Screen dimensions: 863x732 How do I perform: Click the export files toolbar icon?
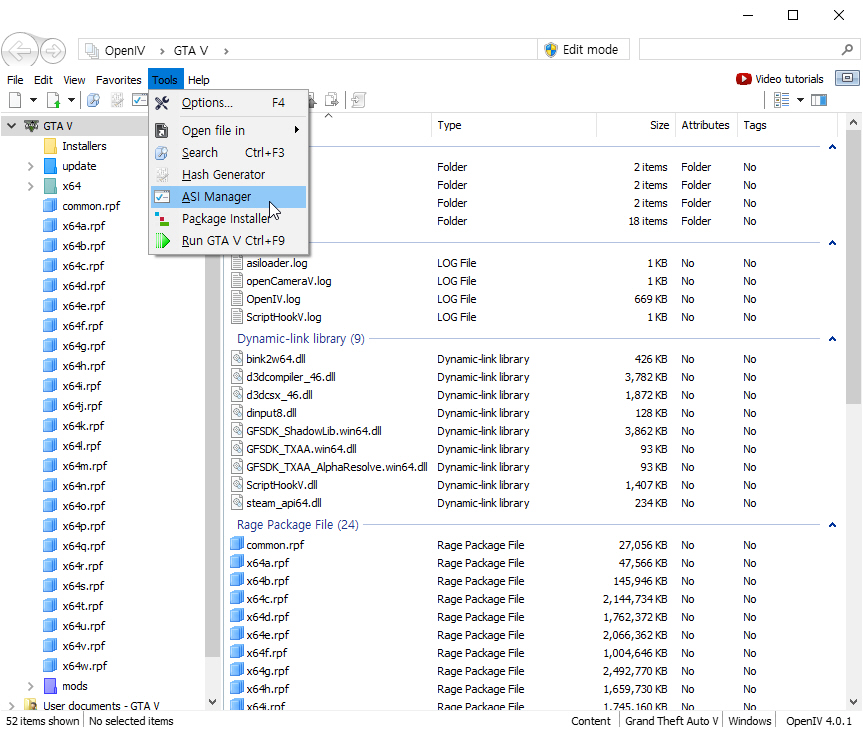tap(332, 100)
